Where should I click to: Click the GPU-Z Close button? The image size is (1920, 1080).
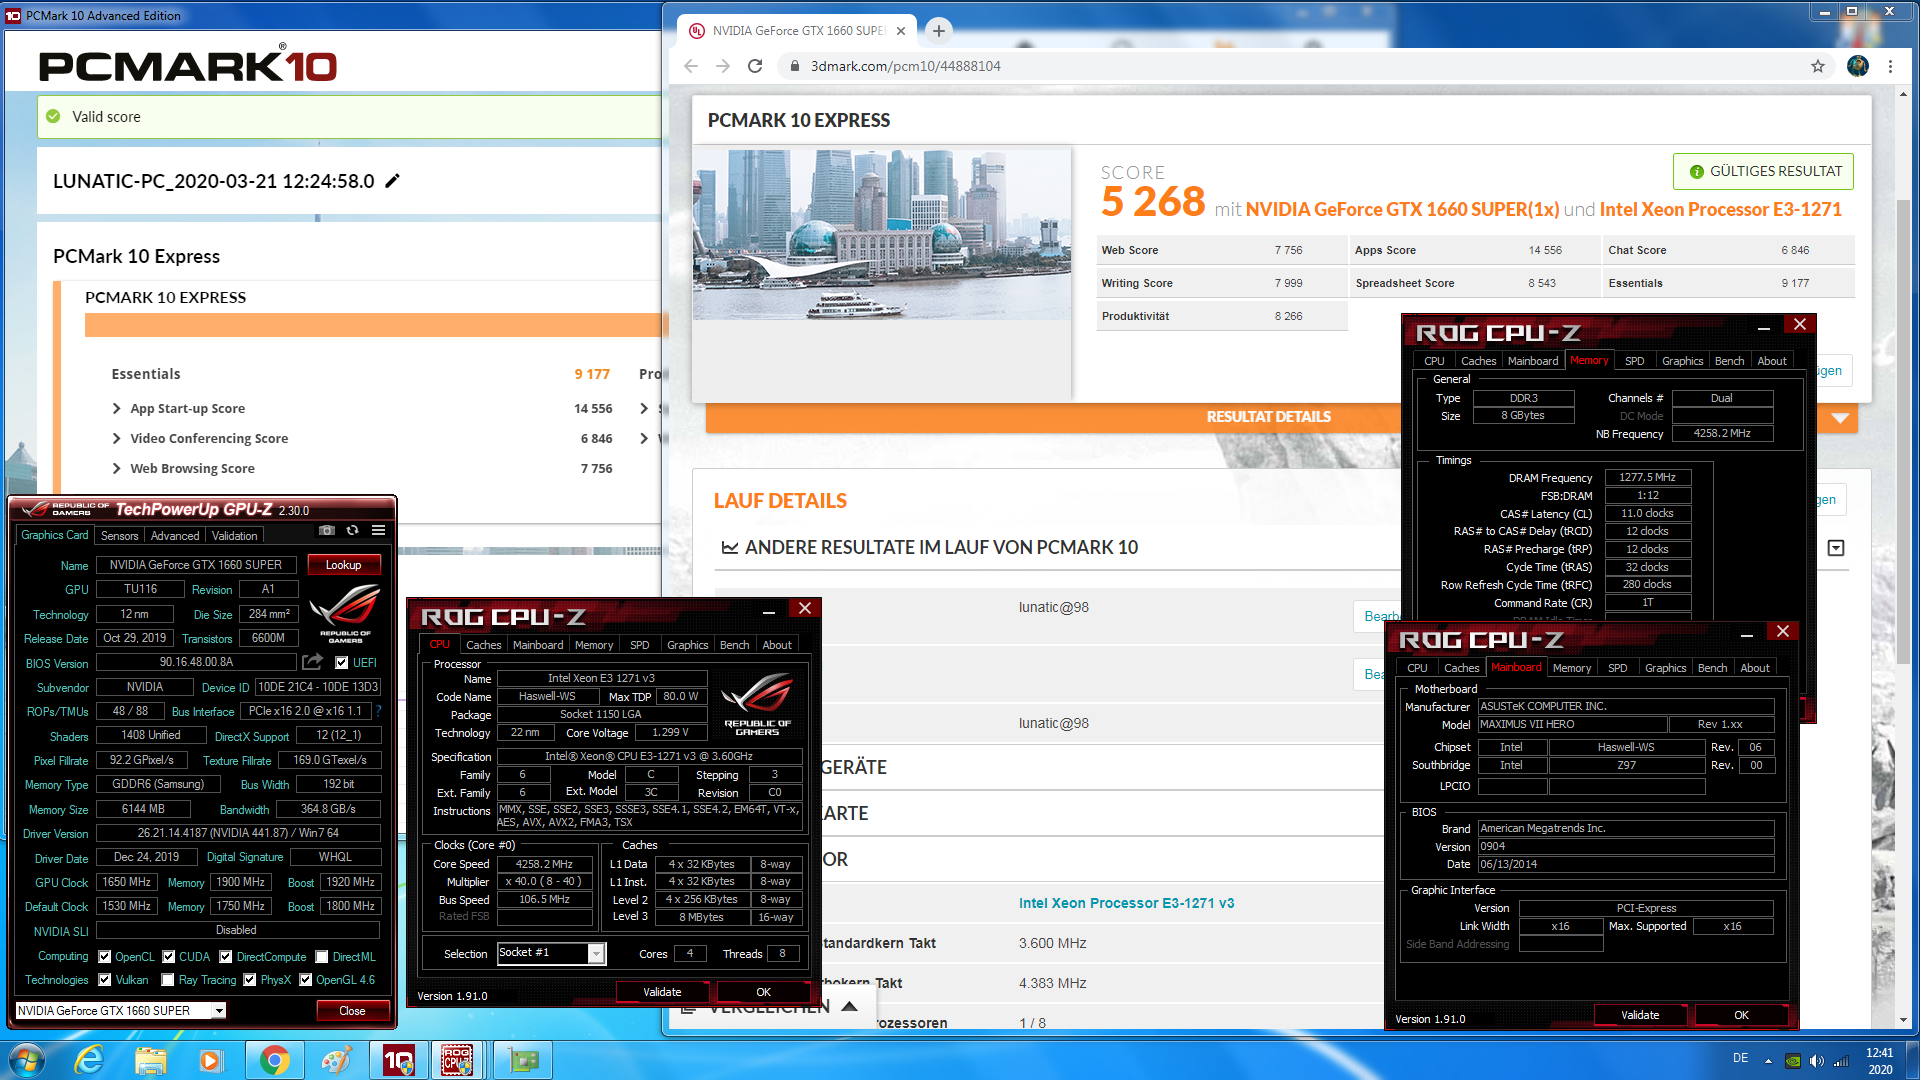point(353,1011)
